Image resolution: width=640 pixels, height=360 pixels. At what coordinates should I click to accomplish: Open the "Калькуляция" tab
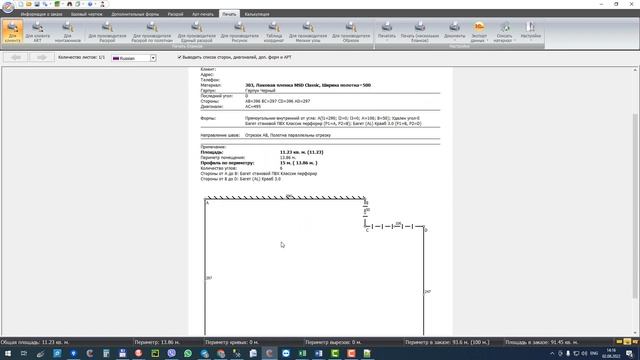tap(257, 14)
